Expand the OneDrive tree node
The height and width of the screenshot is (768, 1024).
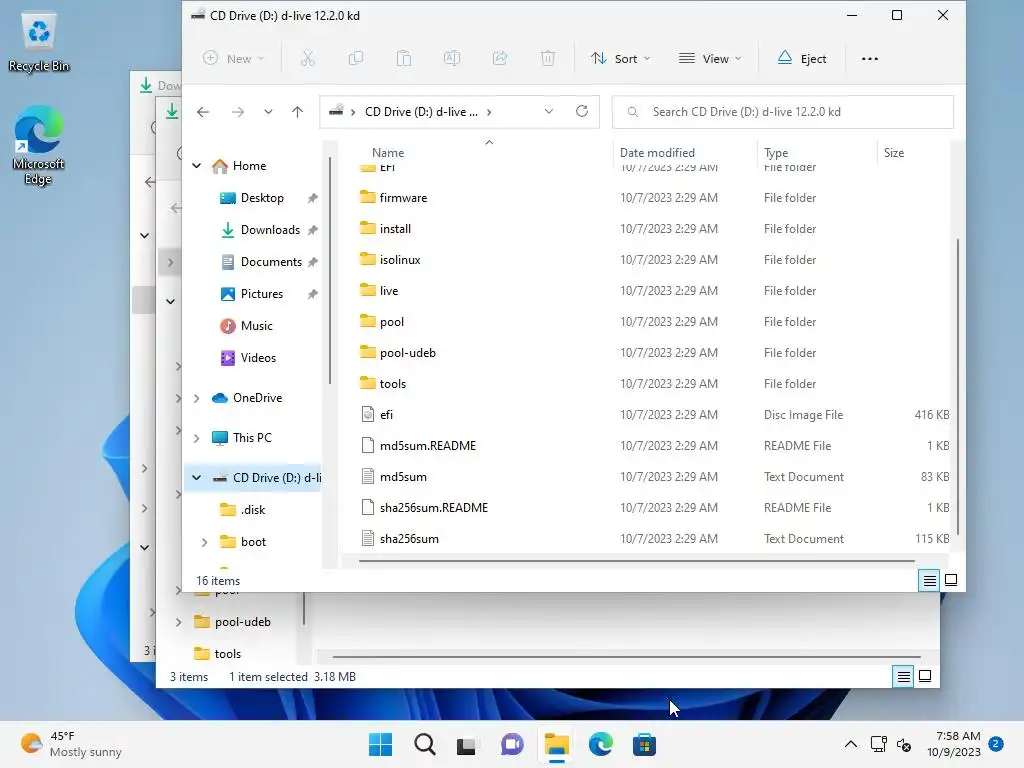point(197,398)
